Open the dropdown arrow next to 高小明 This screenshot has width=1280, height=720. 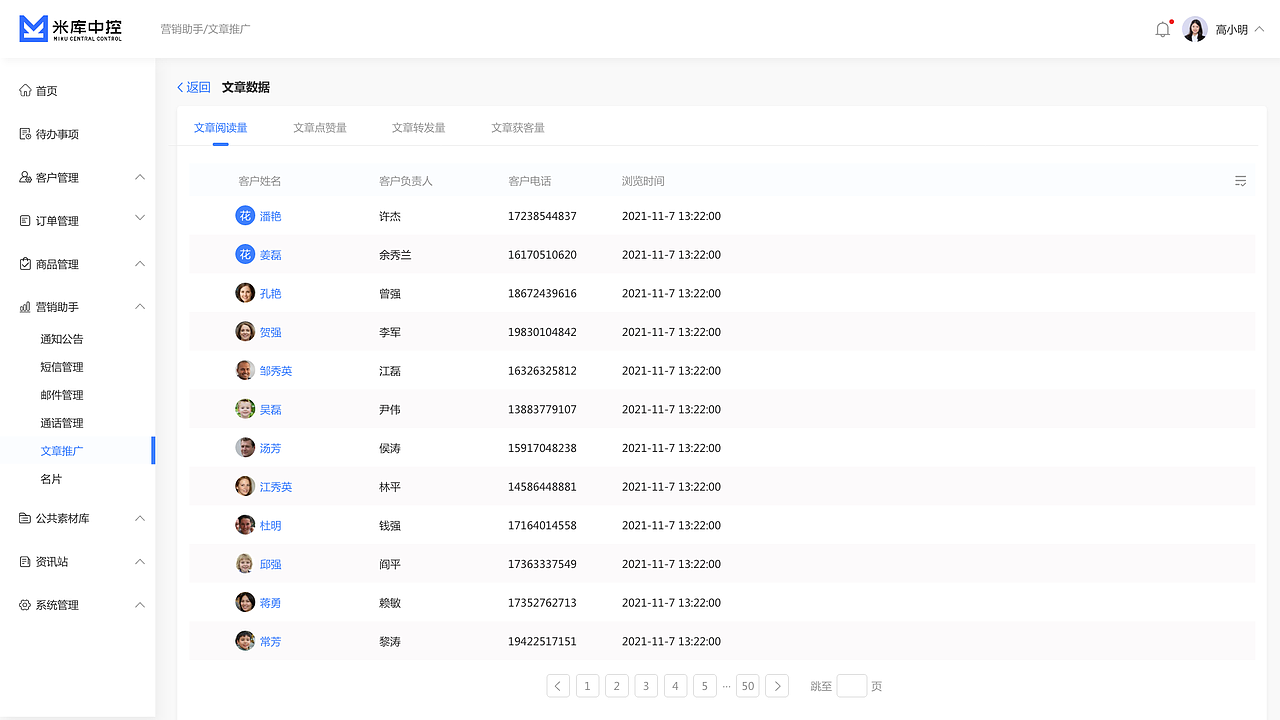point(1259,29)
